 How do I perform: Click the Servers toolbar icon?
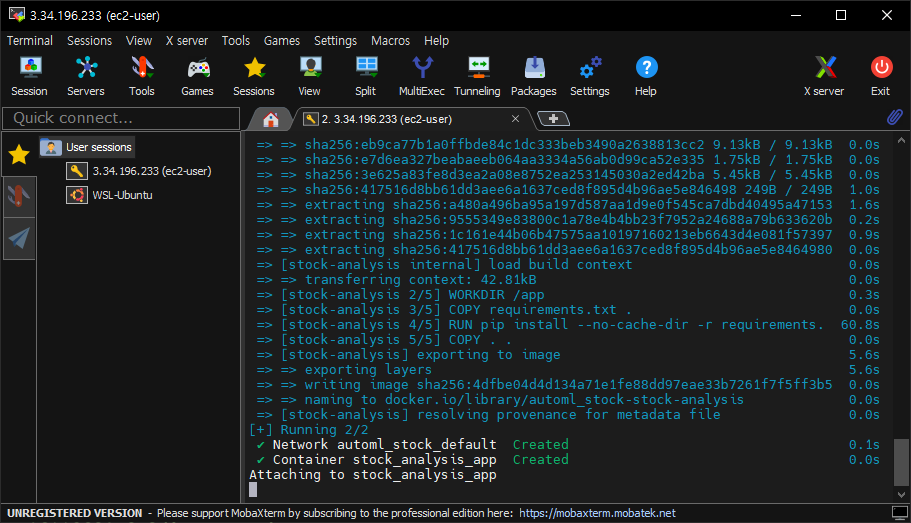(x=86, y=76)
